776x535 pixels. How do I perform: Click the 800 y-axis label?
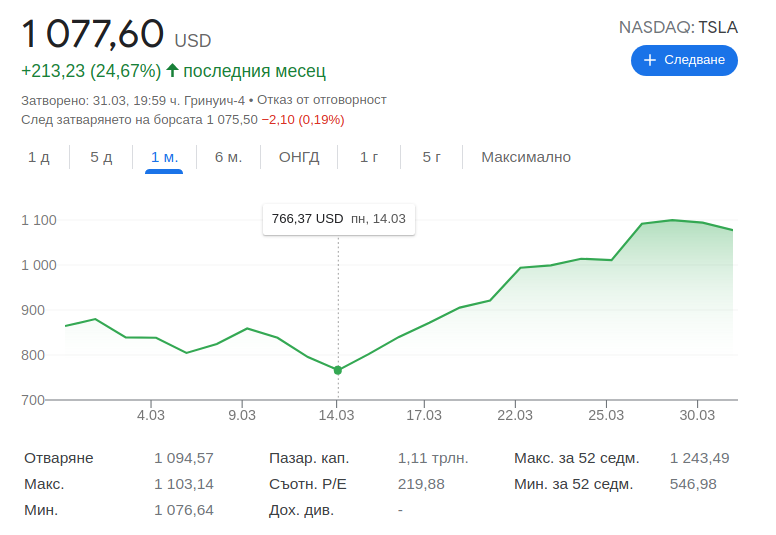coord(33,355)
